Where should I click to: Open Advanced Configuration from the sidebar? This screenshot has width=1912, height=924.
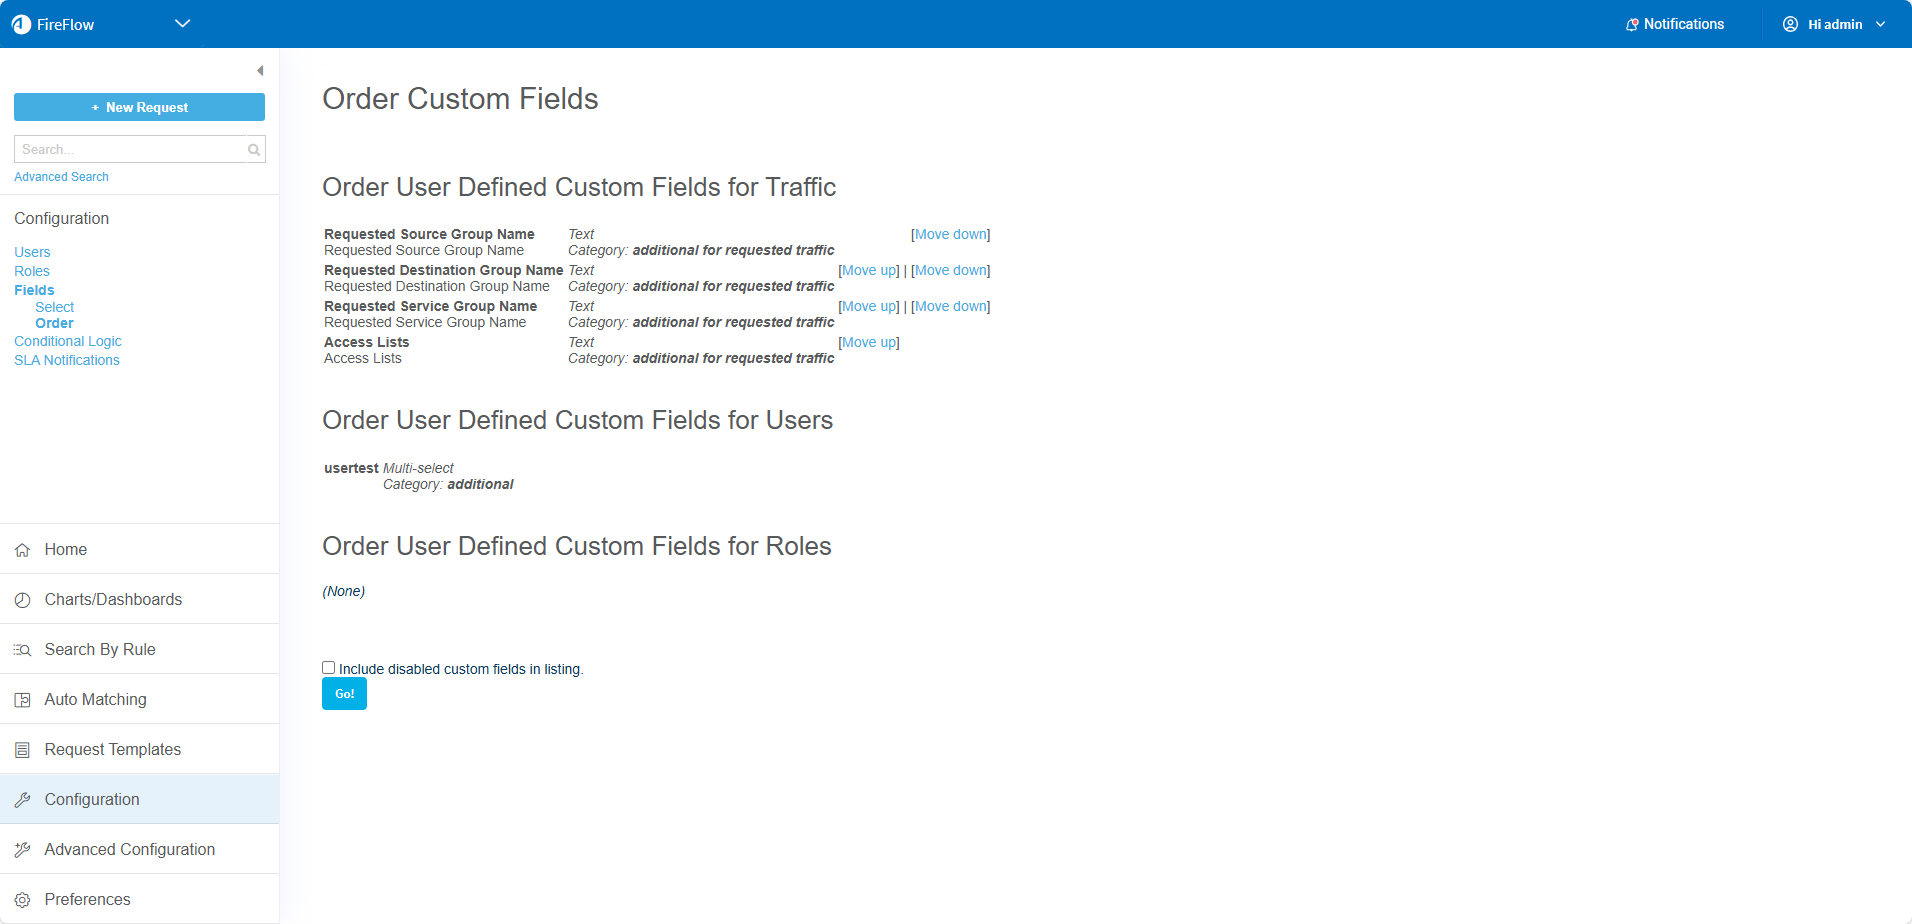129,849
